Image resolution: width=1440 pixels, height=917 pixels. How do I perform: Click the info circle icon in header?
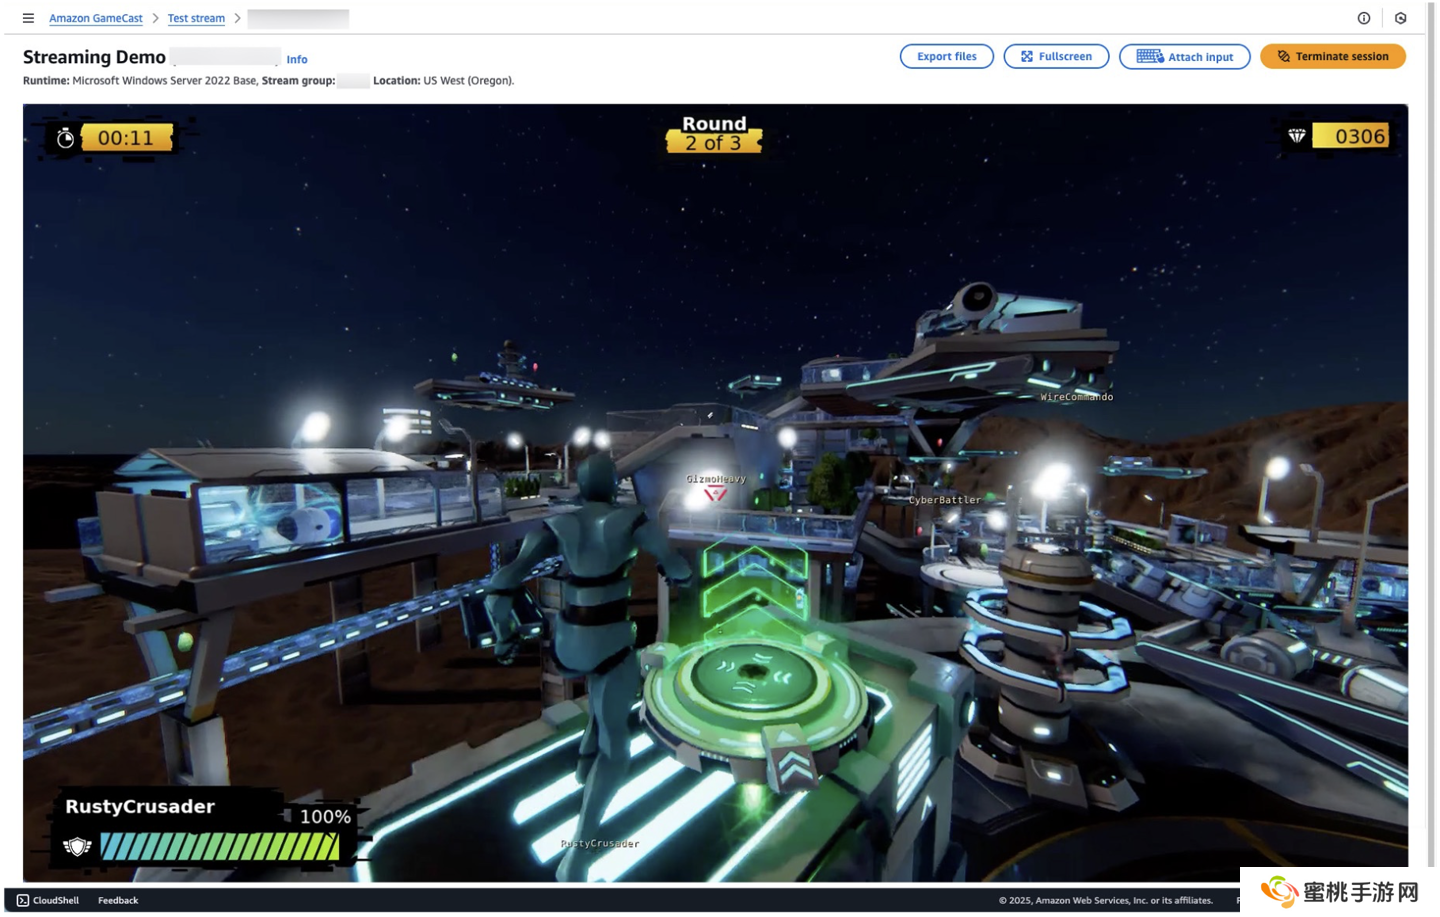[1363, 18]
